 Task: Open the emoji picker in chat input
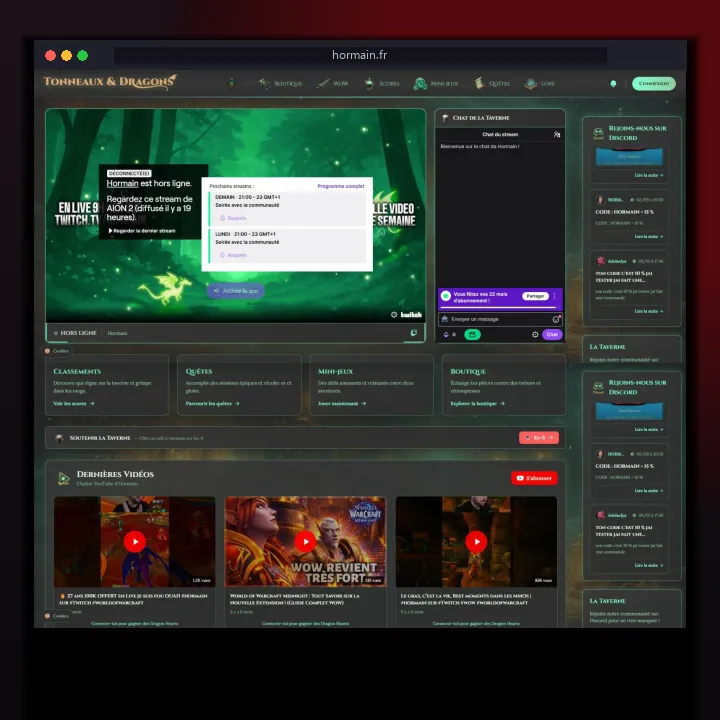[556, 319]
